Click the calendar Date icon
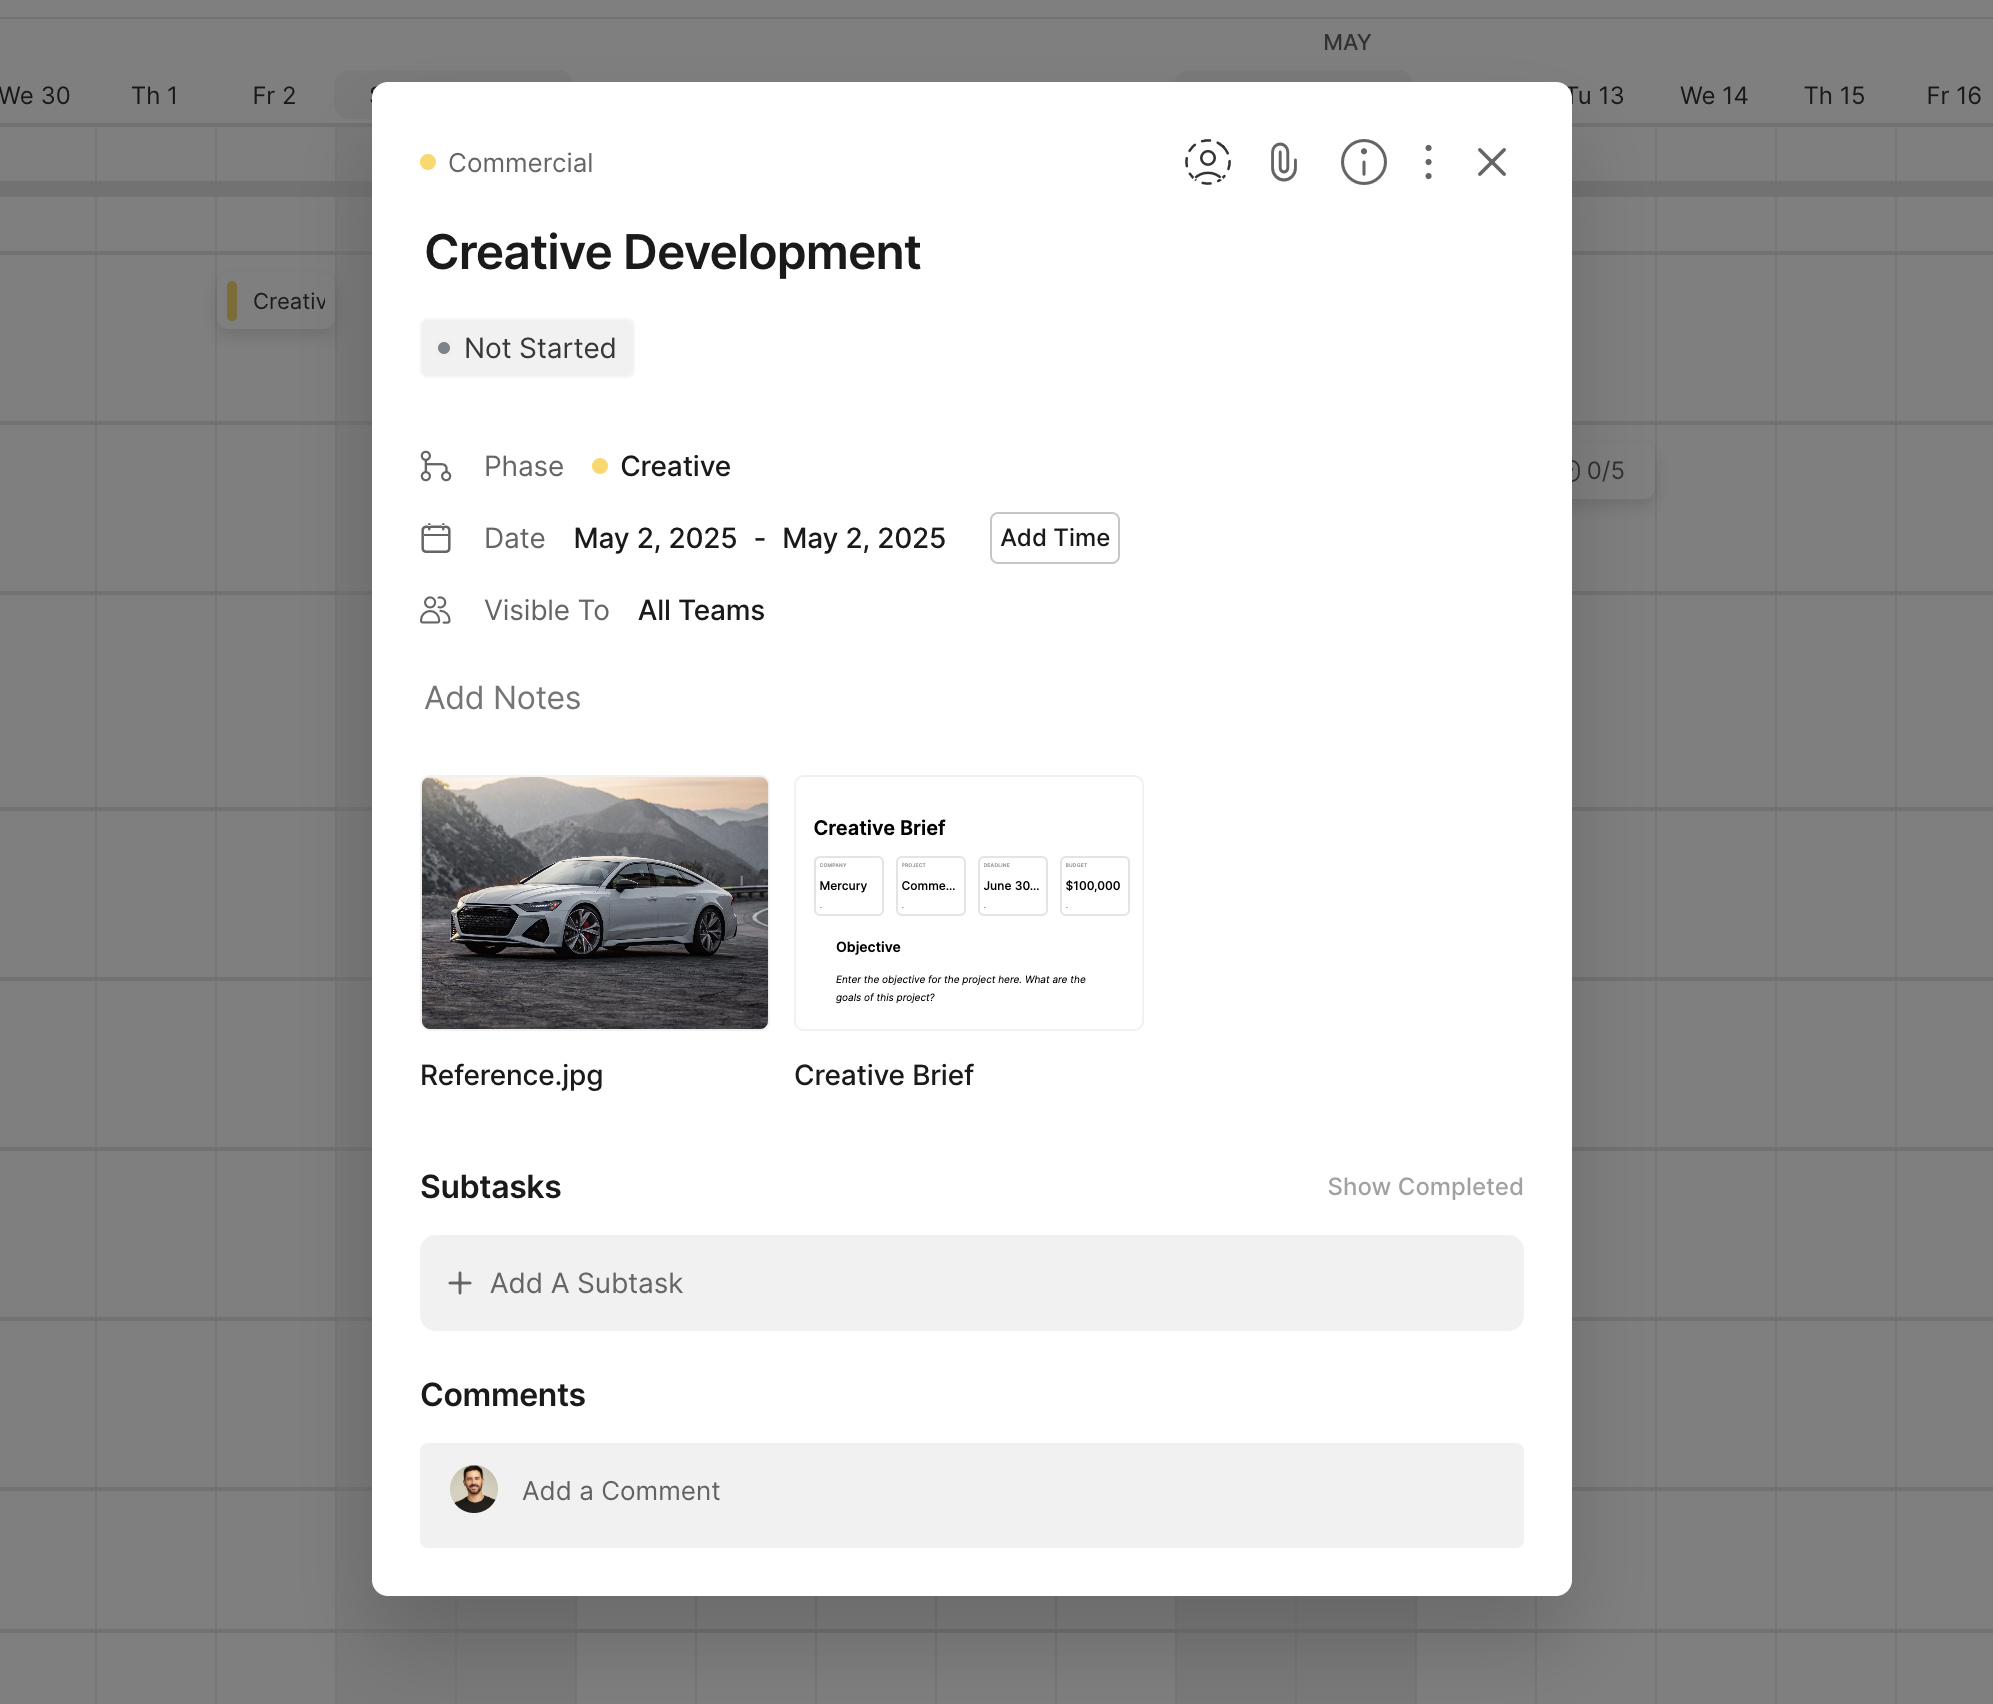 click(435, 538)
